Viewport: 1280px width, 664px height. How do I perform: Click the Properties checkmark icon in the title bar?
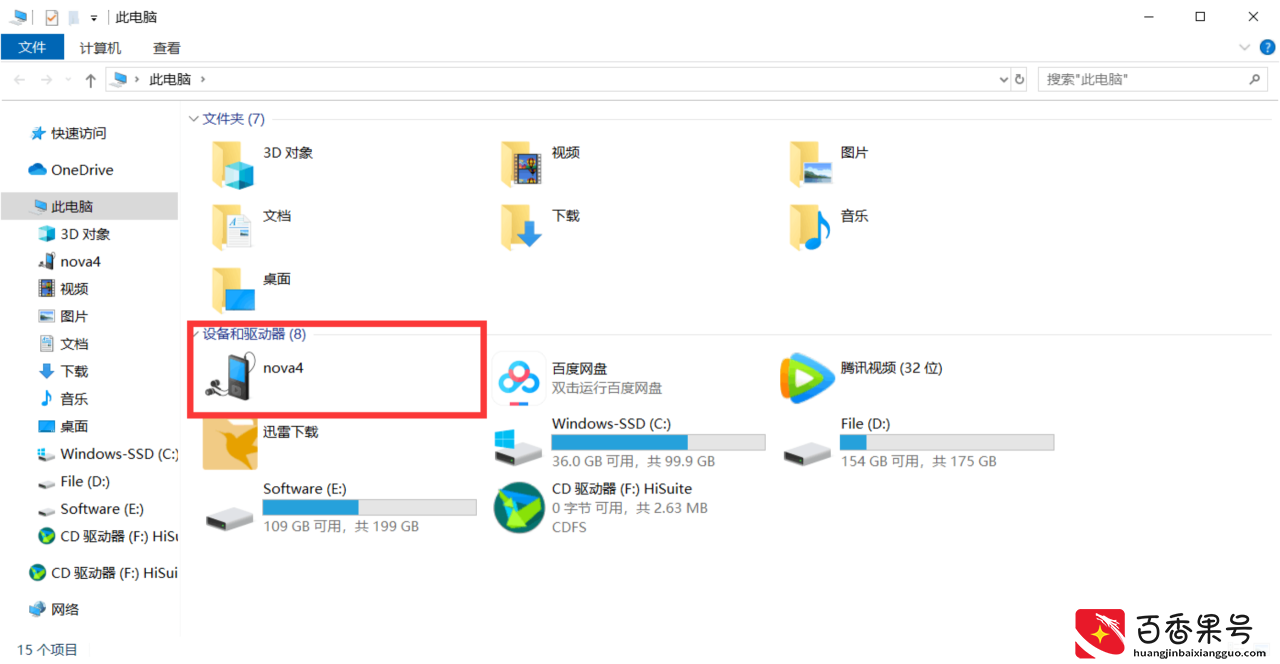click(52, 17)
